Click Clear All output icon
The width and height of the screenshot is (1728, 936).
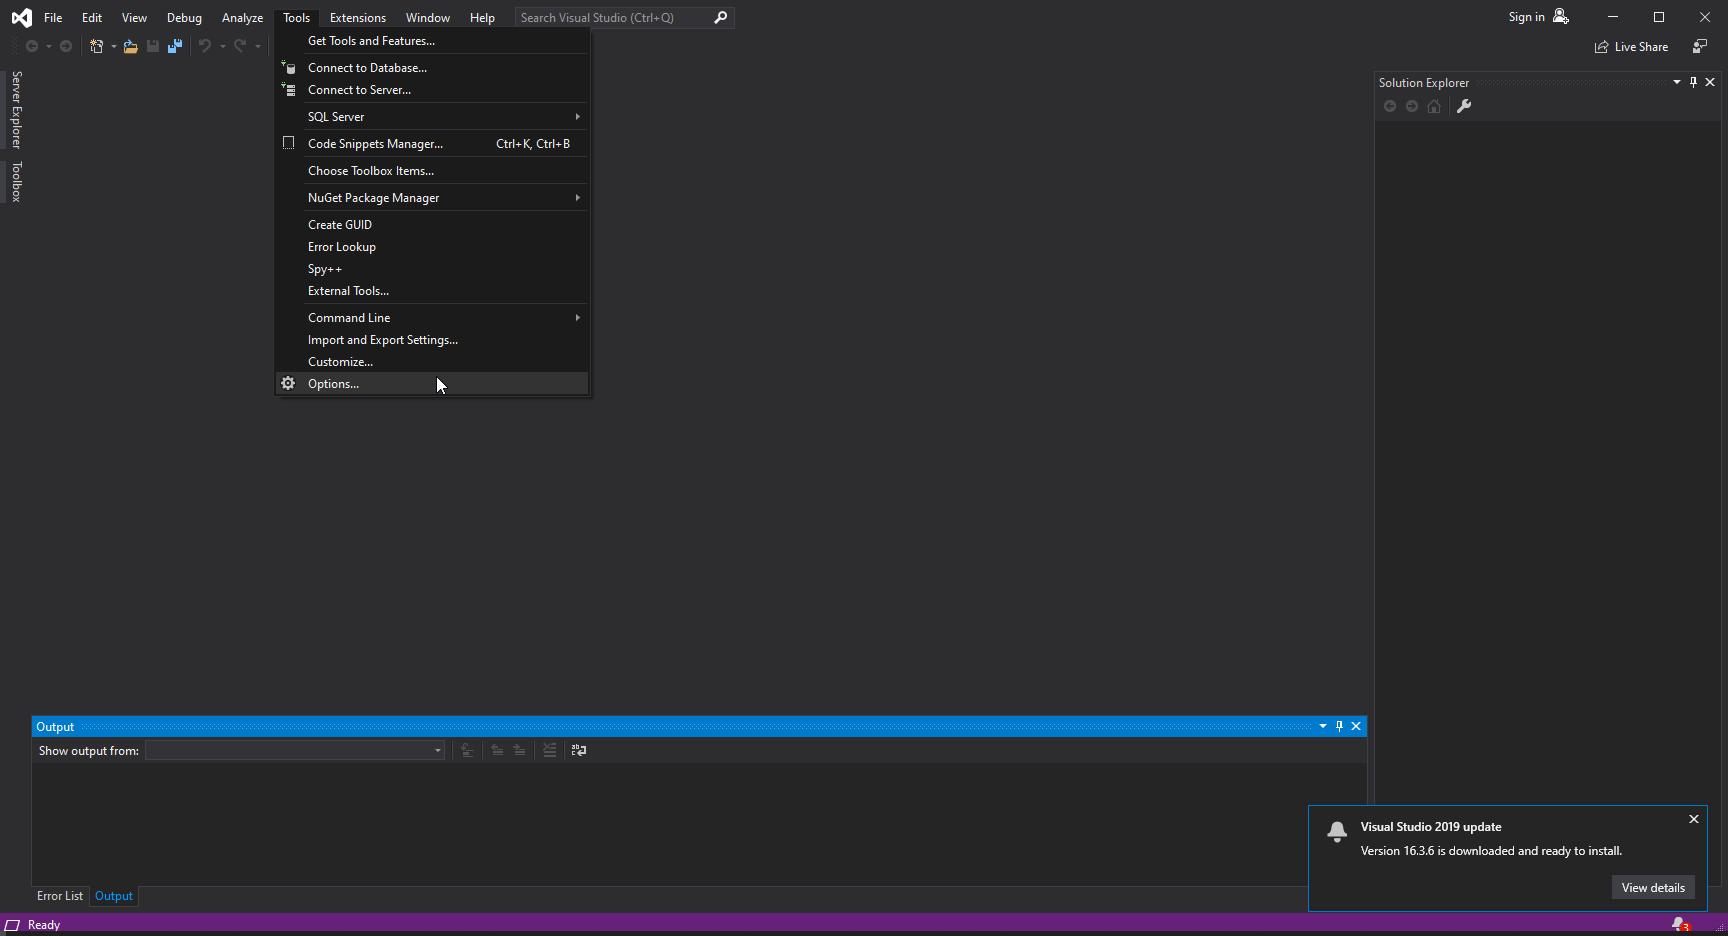[550, 750]
